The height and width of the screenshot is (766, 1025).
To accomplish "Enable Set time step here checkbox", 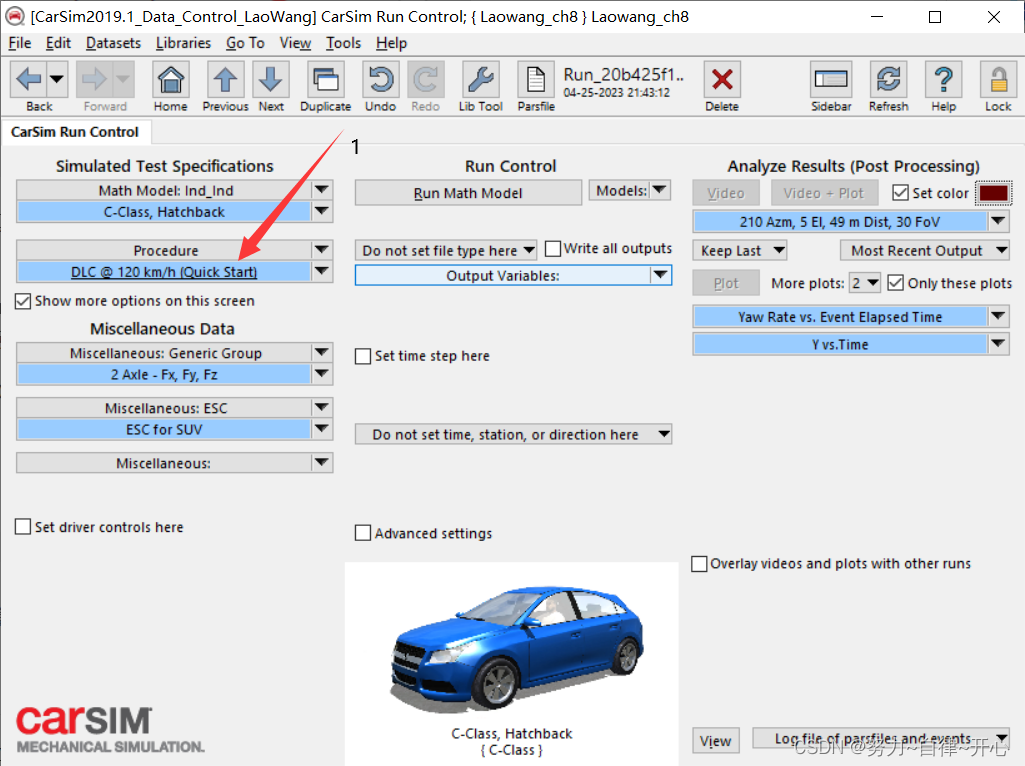I will coord(363,356).
